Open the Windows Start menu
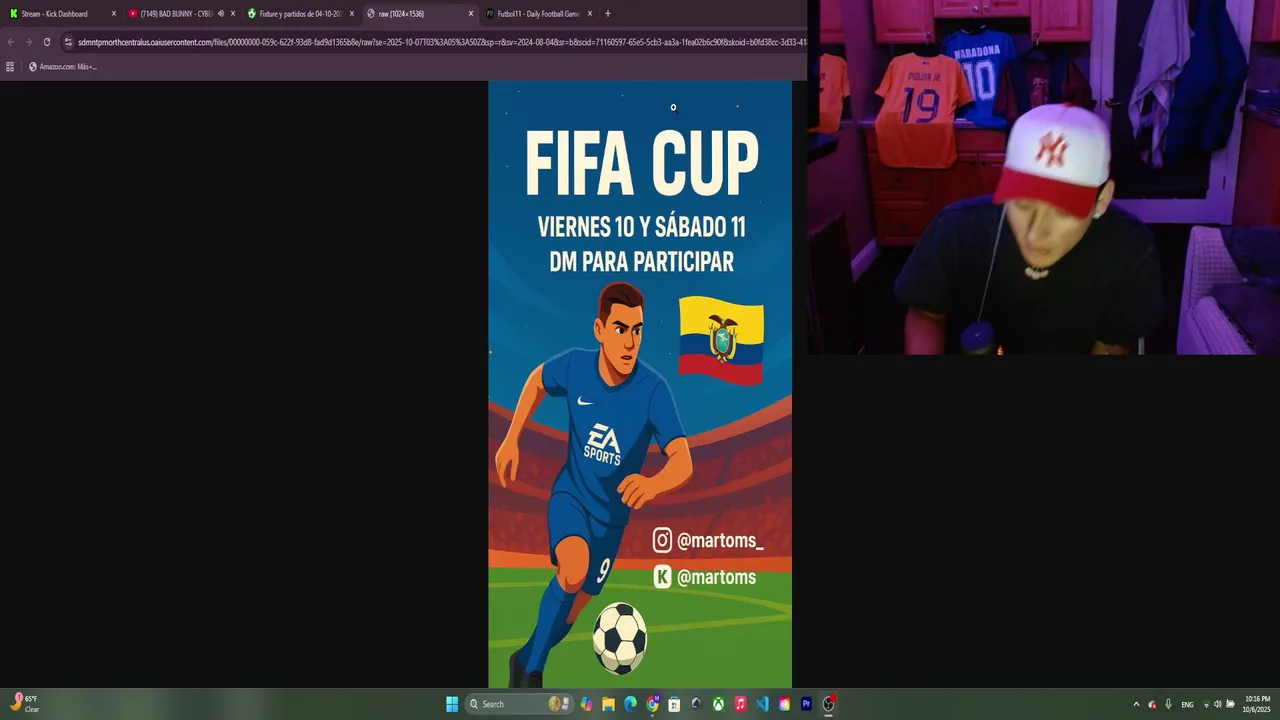This screenshot has height=720, width=1280. click(x=452, y=704)
